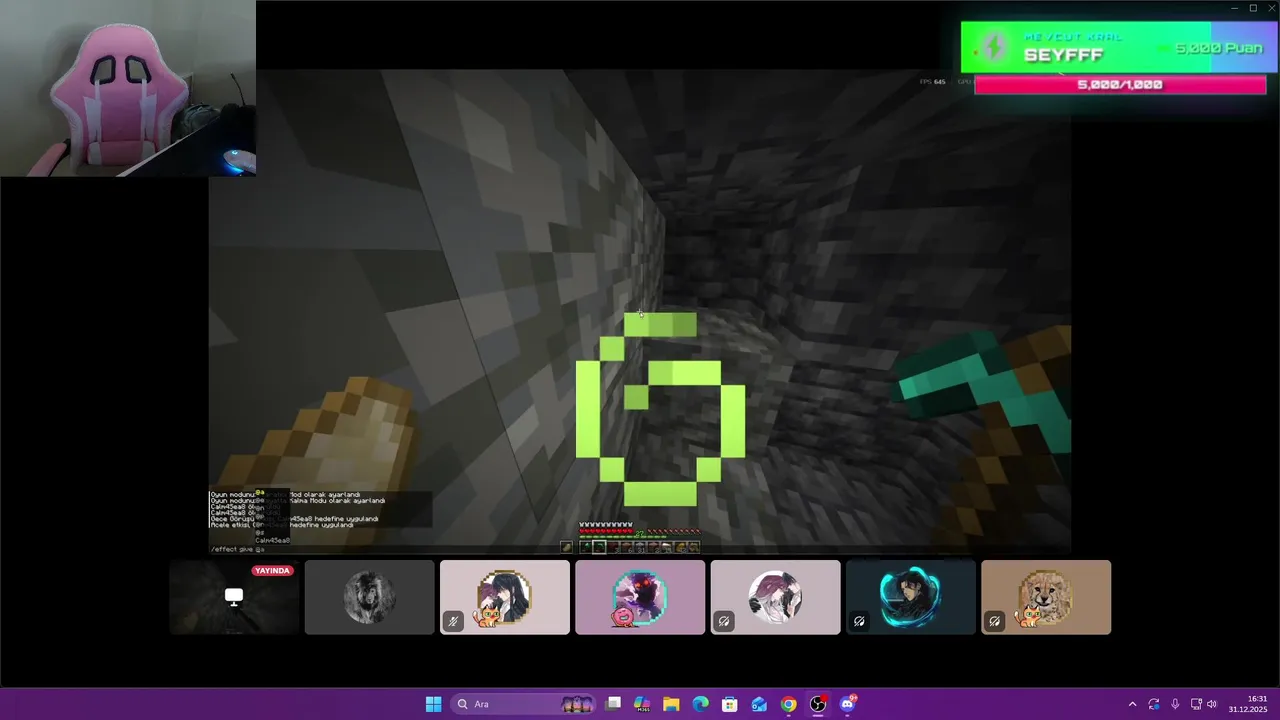Select the blue glowing avatar participant tile
The height and width of the screenshot is (720, 1280).
coord(911,597)
